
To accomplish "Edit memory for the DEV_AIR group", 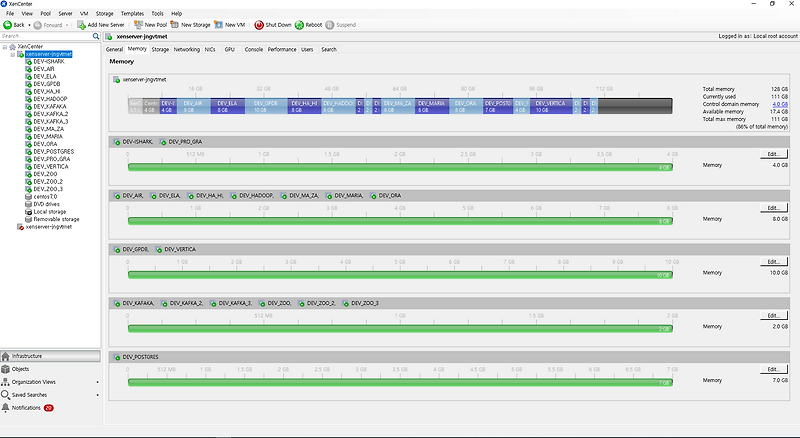I will [773, 208].
